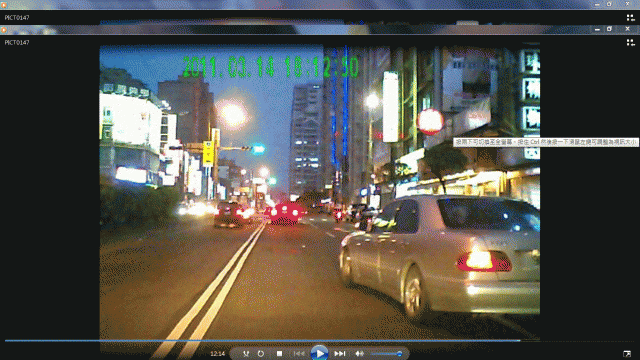Enter full screen mode icon bottom-right
Viewport: 640px width, 360px height.
(627, 353)
